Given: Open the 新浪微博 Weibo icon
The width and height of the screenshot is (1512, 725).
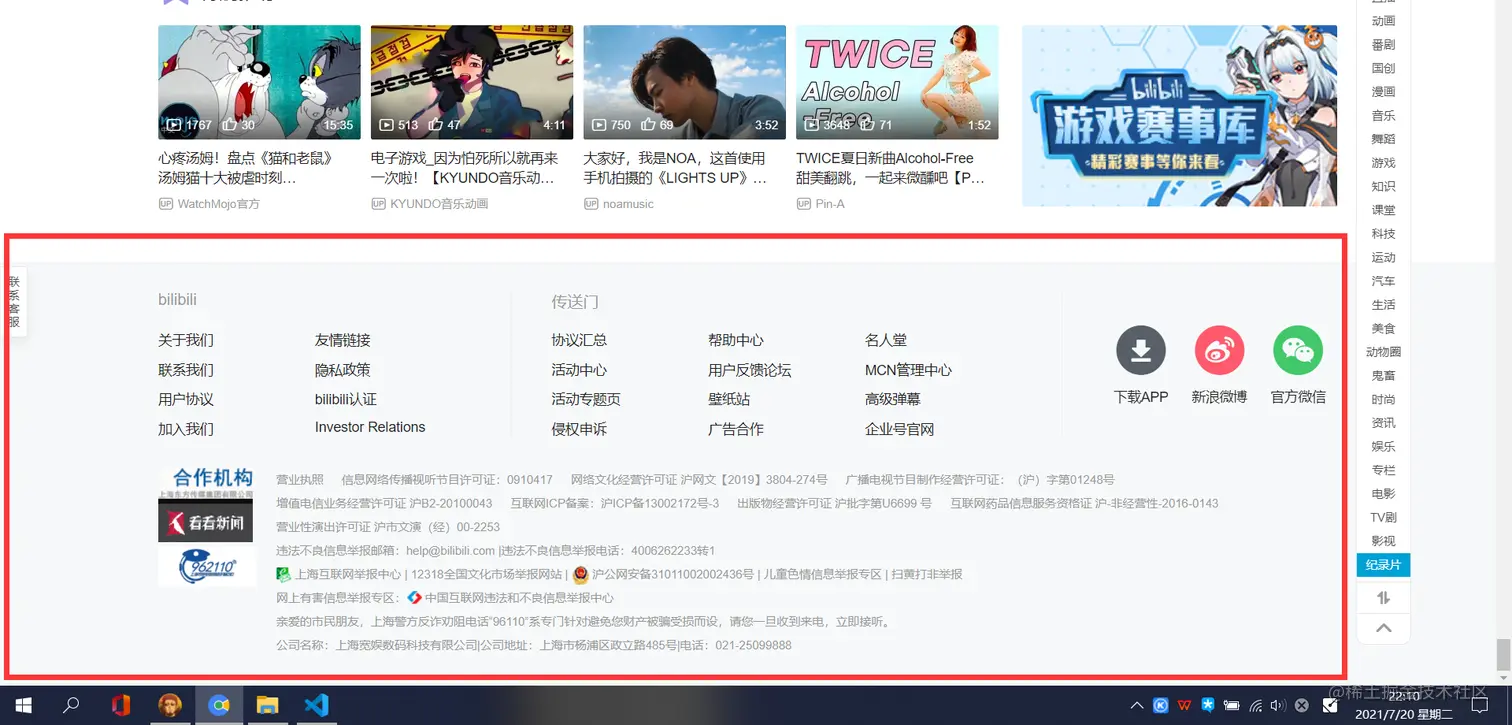Looking at the screenshot, I should point(1219,351).
